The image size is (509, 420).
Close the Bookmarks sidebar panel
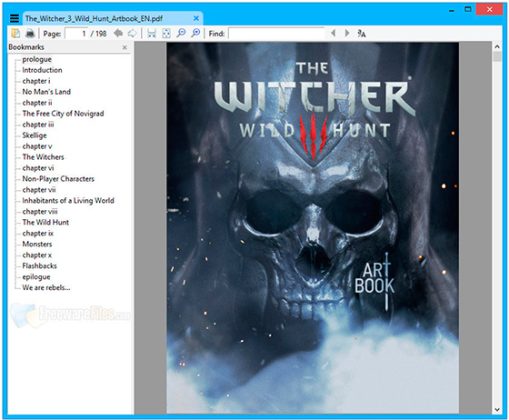tap(125, 47)
